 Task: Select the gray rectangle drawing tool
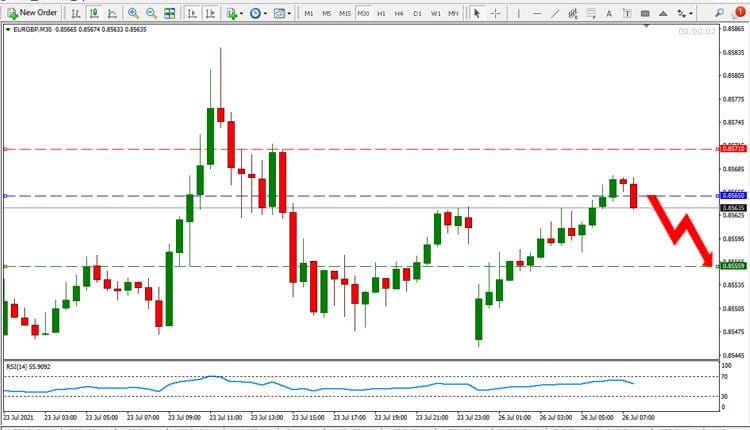tap(645, 13)
